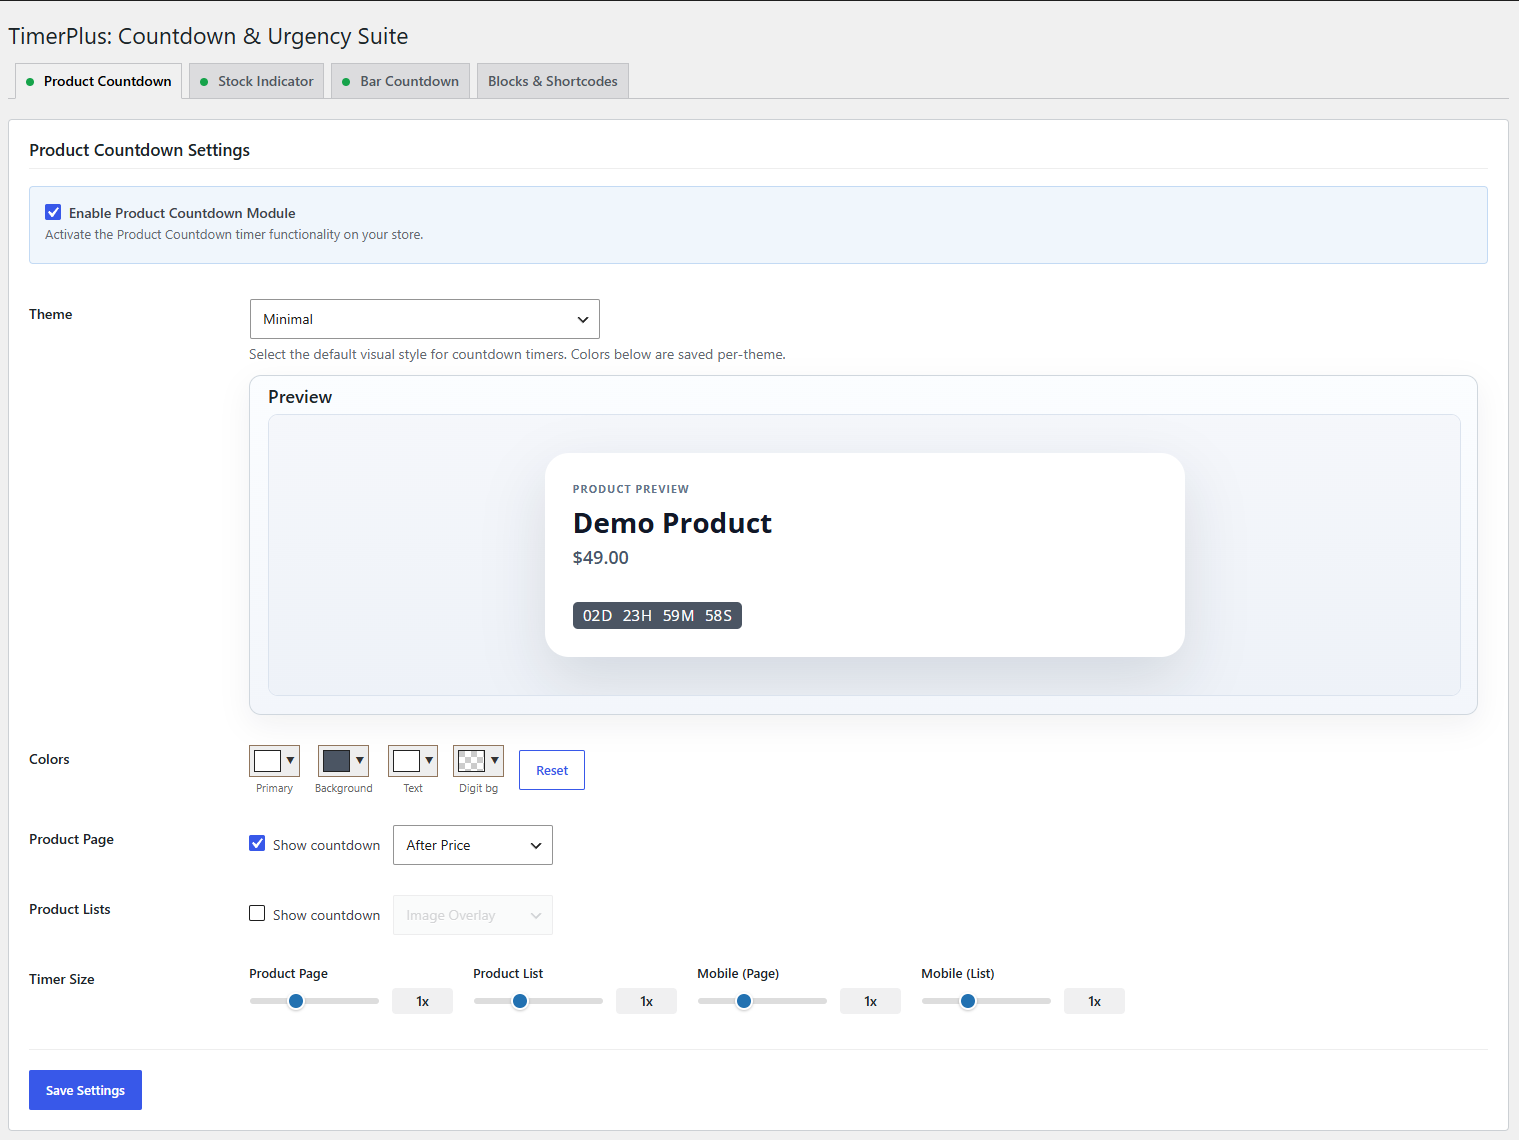Open the Bar Countdown tab
Viewport: 1519px width, 1140px height.
click(400, 81)
